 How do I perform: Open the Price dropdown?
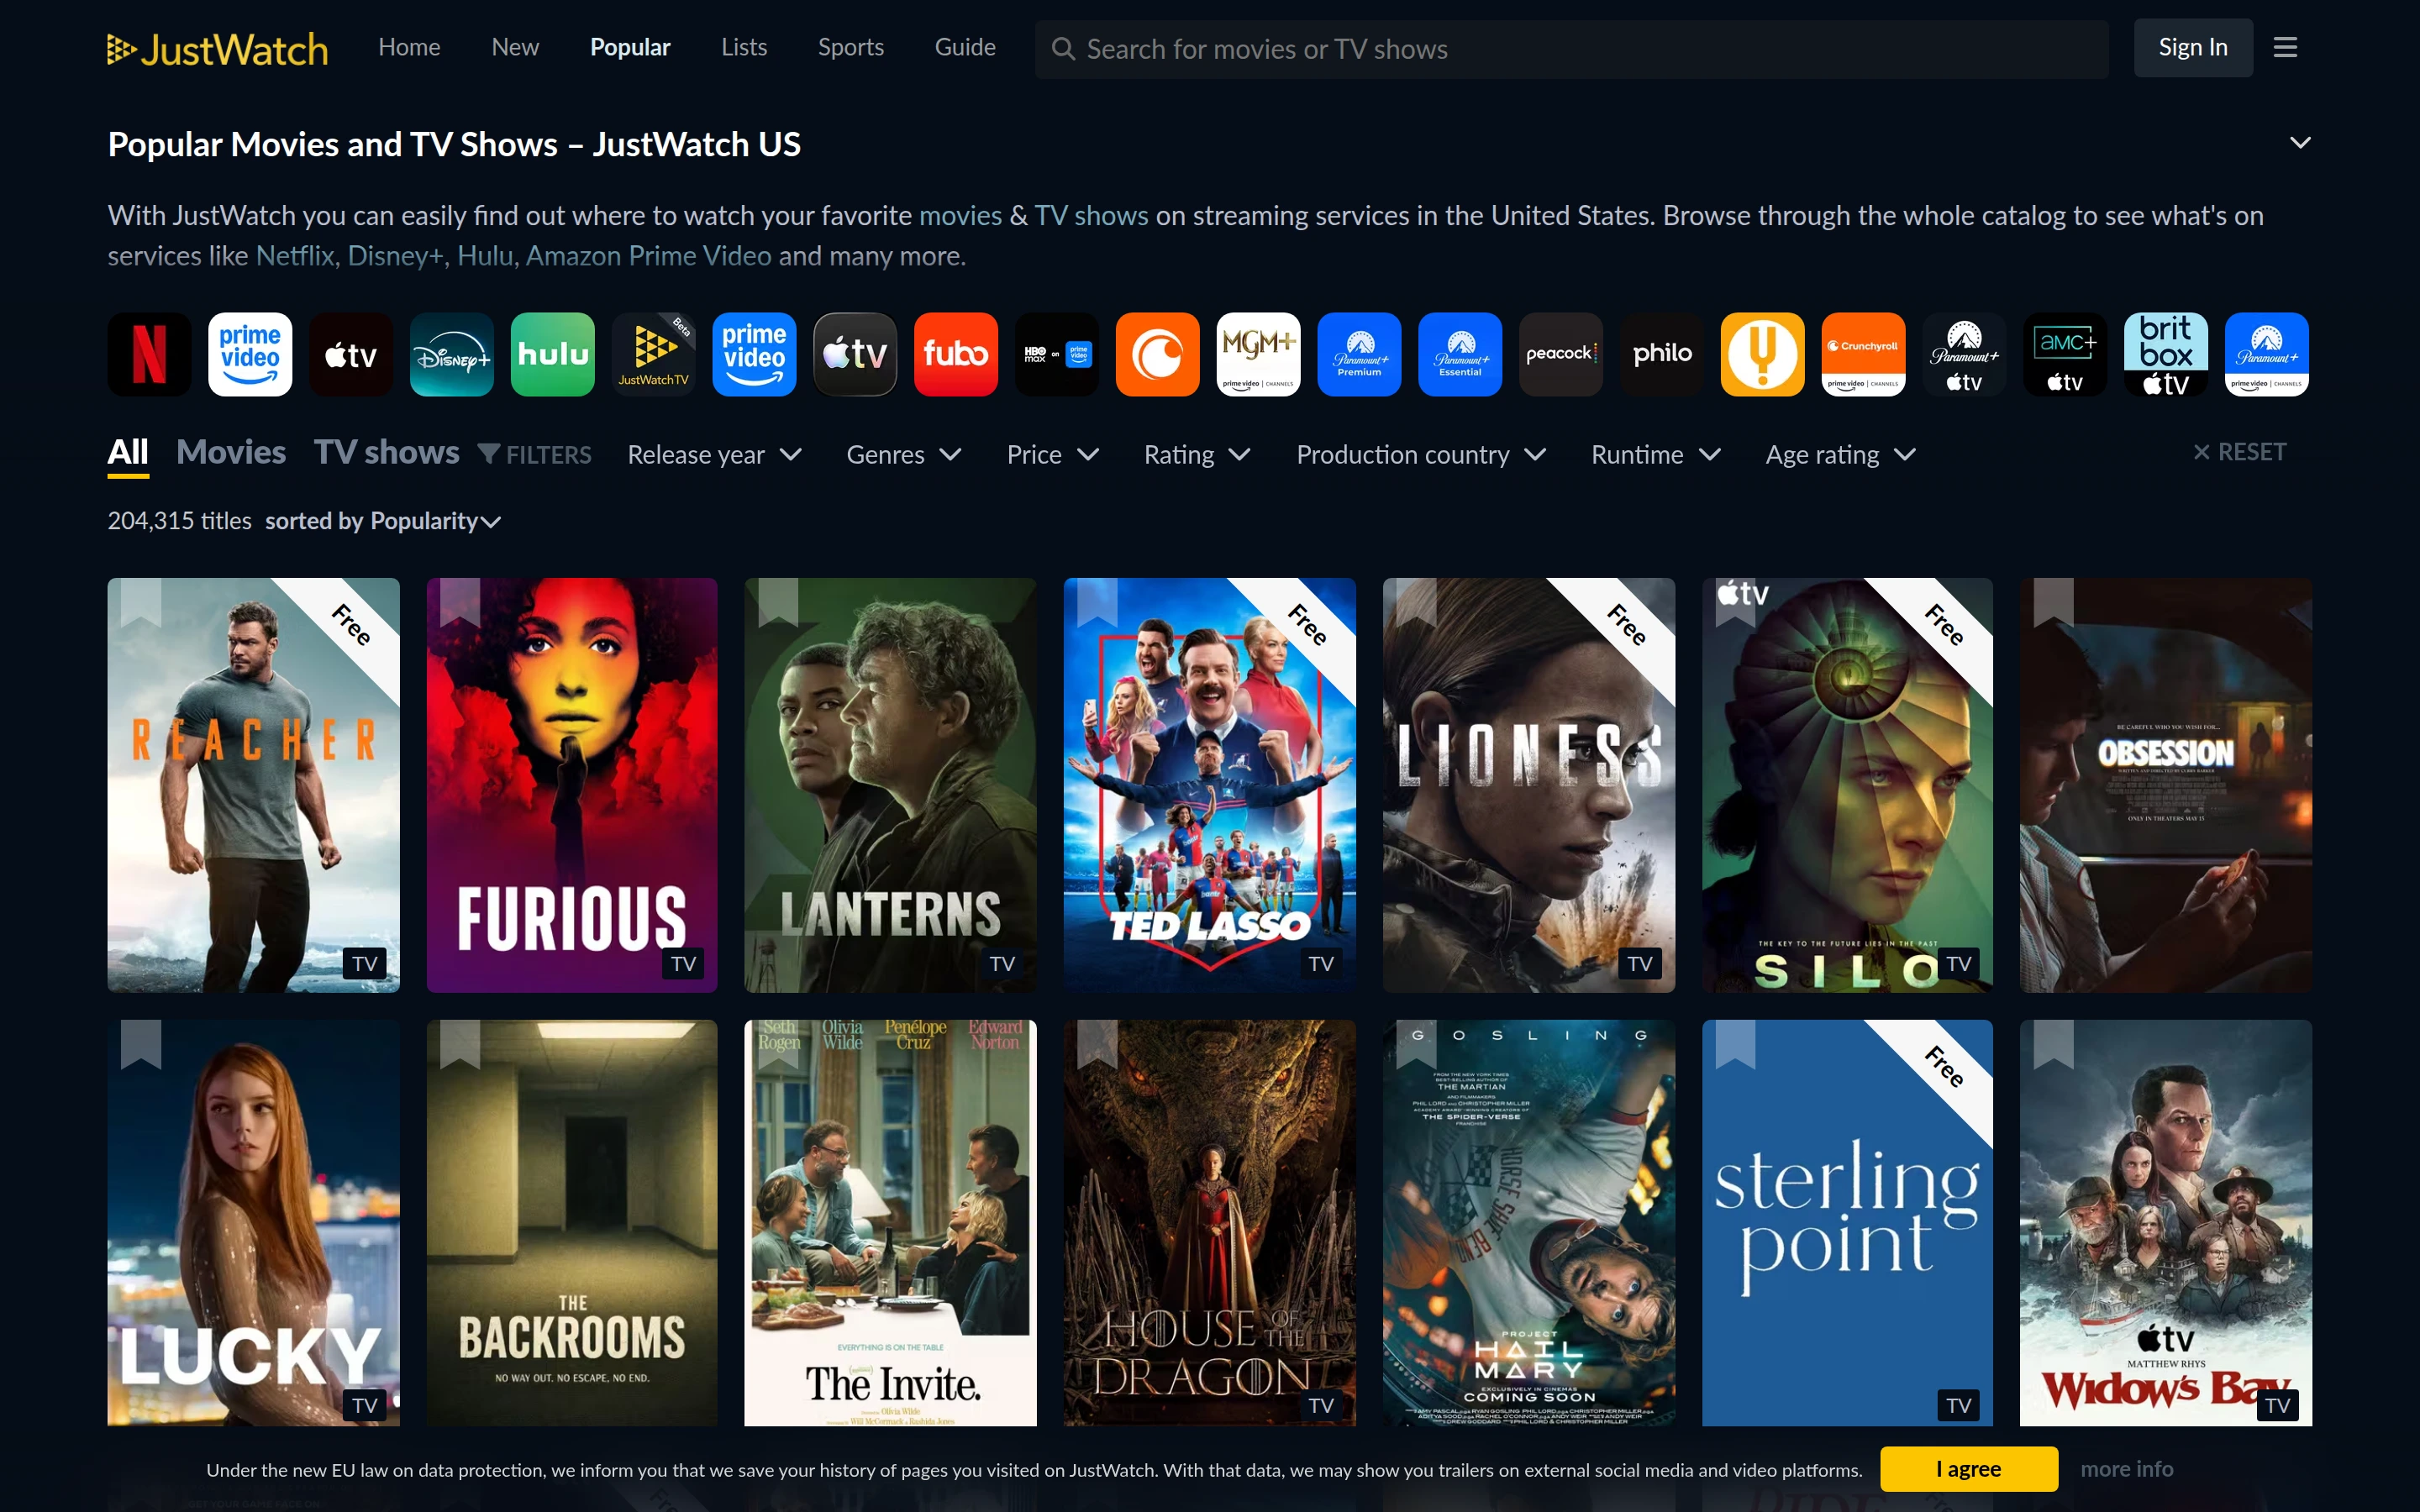pyautogui.click(x=1053, y=454)
